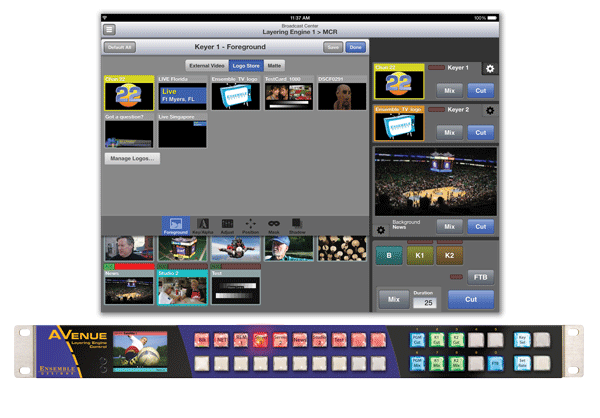Select the stacked logs source thumbnail
The width and height of the screenshot is (600, 418).
(342, 248)
